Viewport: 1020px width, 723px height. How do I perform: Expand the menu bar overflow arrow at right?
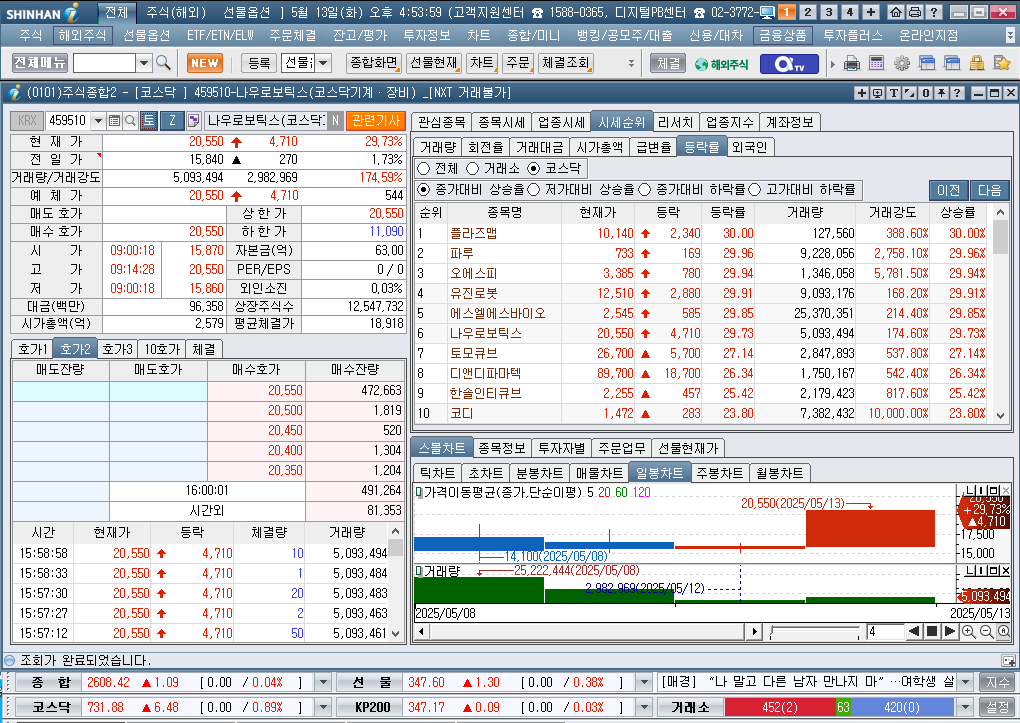[x=1010, y=35]
